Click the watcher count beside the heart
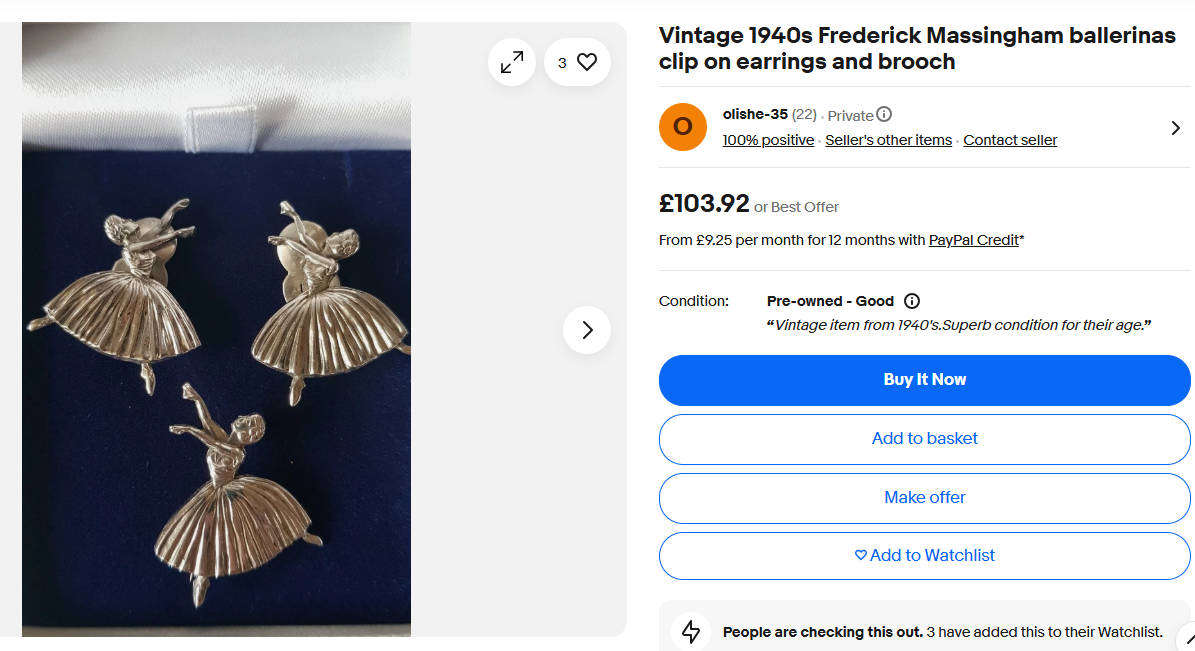Screen dimensions: 1195x651 coord(563,61)
